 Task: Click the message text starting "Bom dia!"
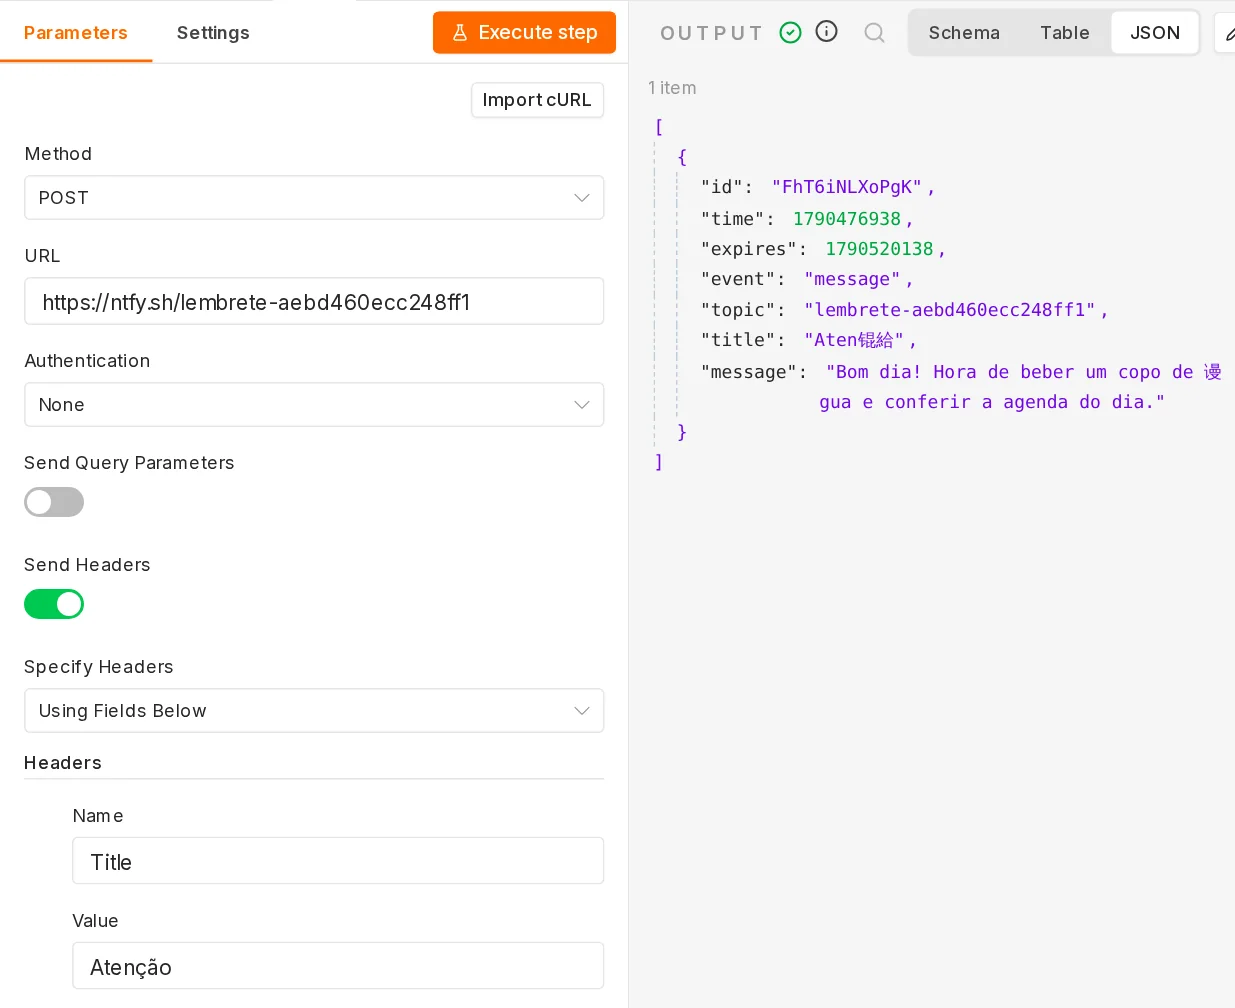(1021, 387)
